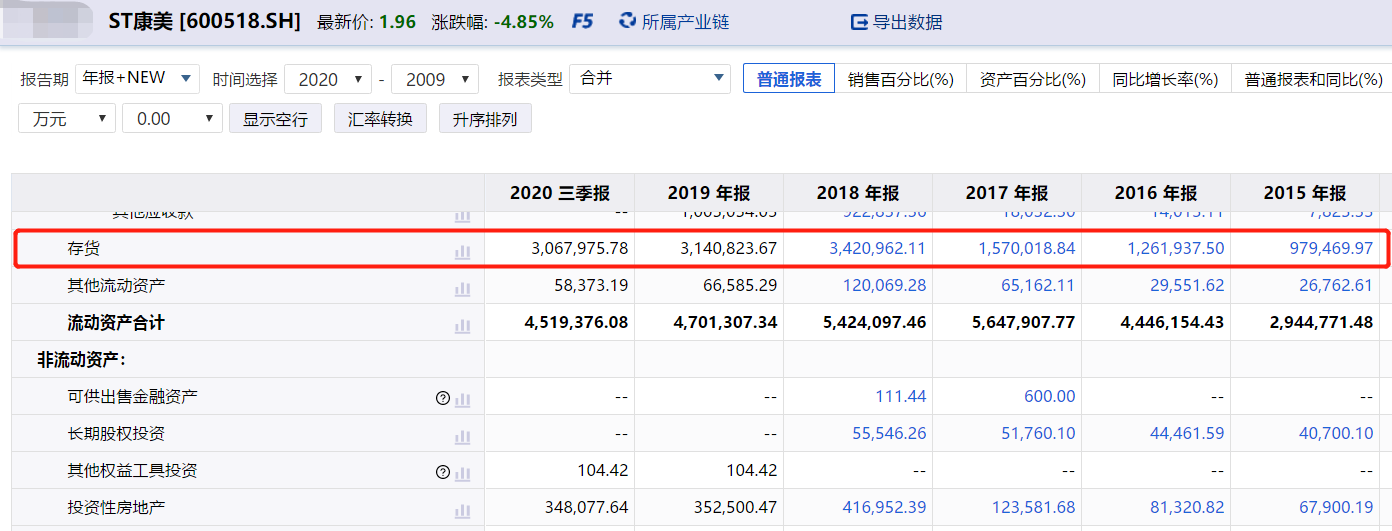Expand the 报表类型 合并 dropdown

(650, 79)
